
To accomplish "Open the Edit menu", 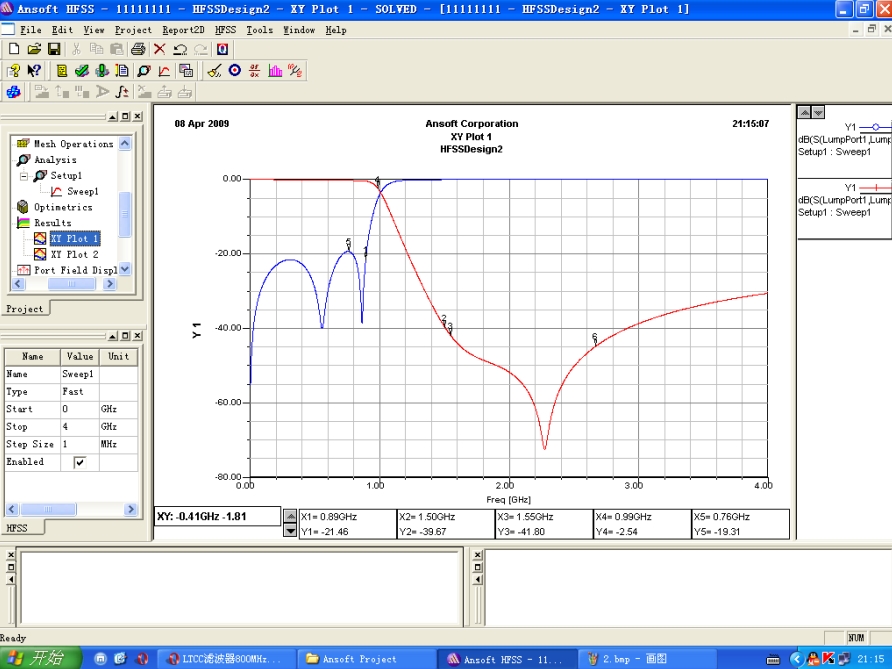I will [62, 30].
